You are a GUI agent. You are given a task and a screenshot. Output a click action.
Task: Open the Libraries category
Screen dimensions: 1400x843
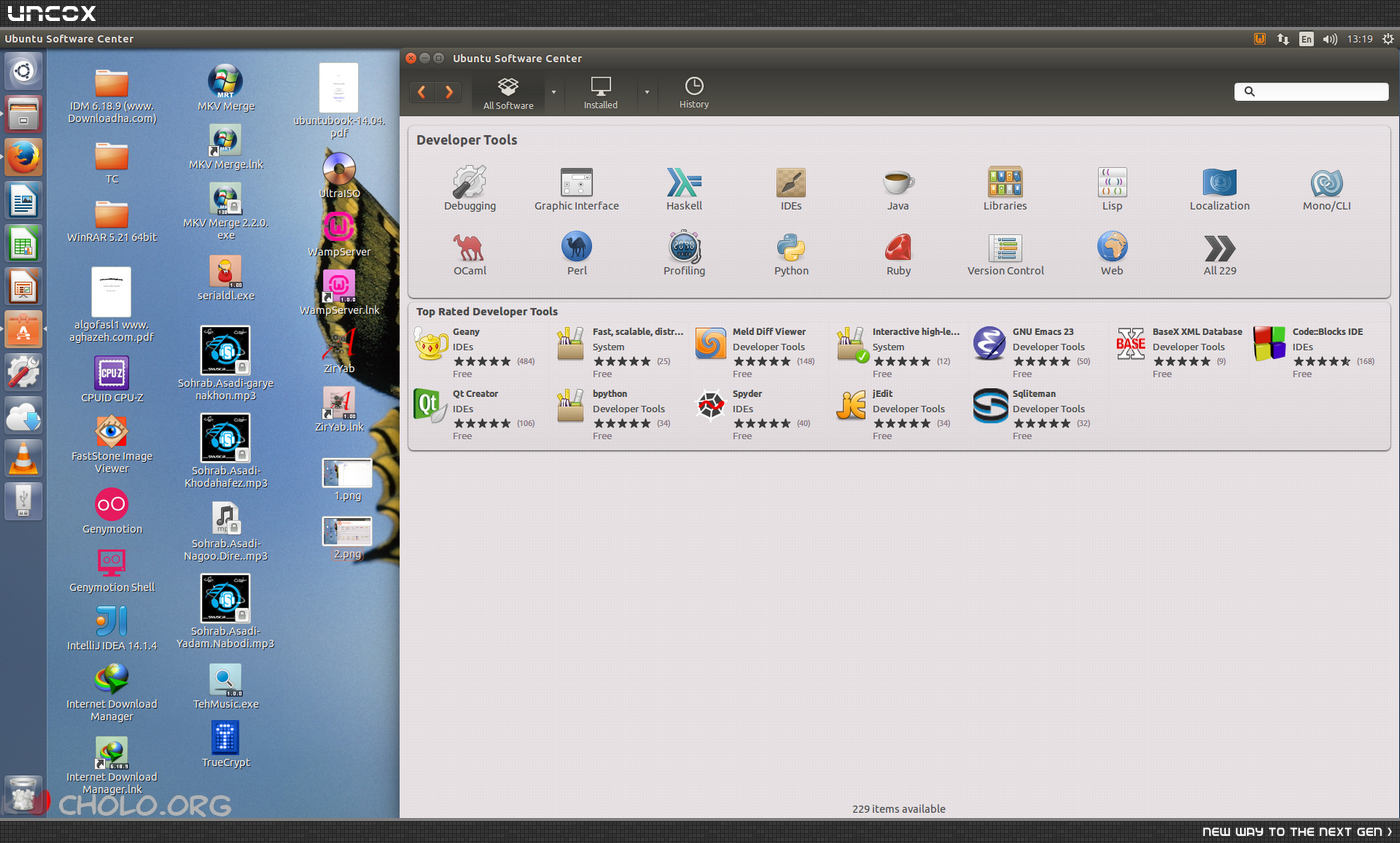pos(1005,189)
